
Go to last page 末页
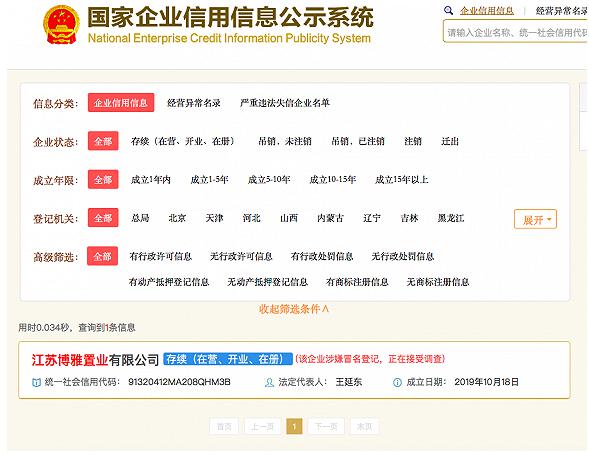click(x=364, y=426)
